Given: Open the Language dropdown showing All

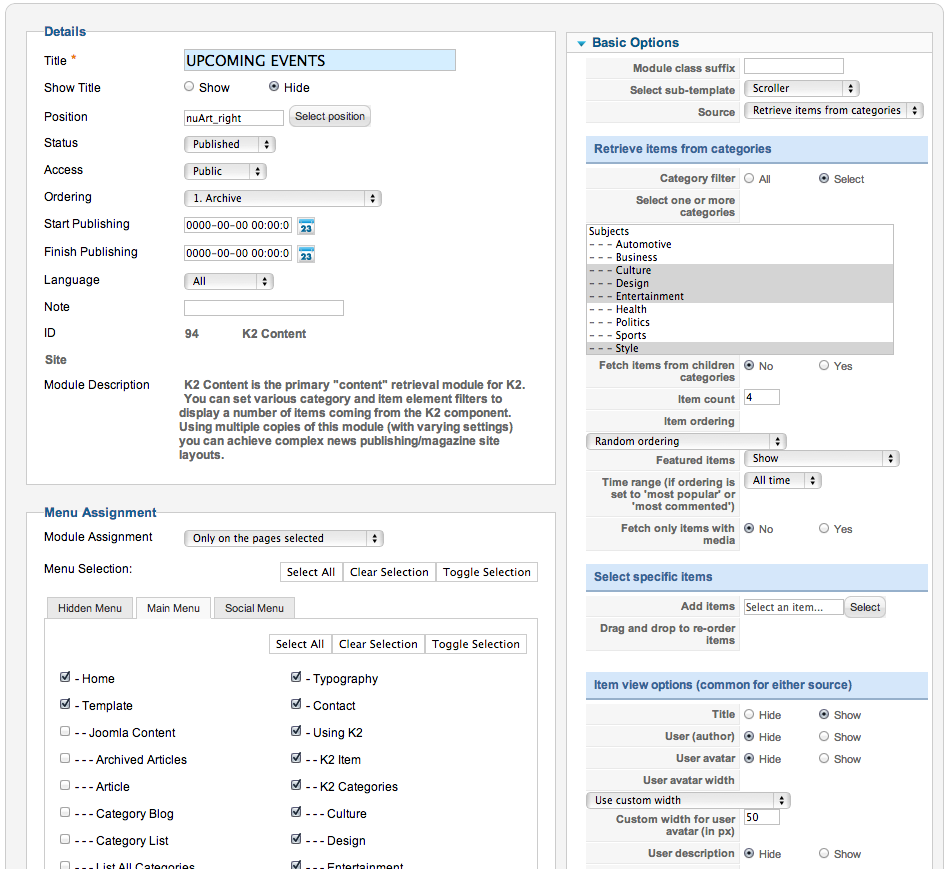Looking at the screenshot, I should tap(228, 281).
